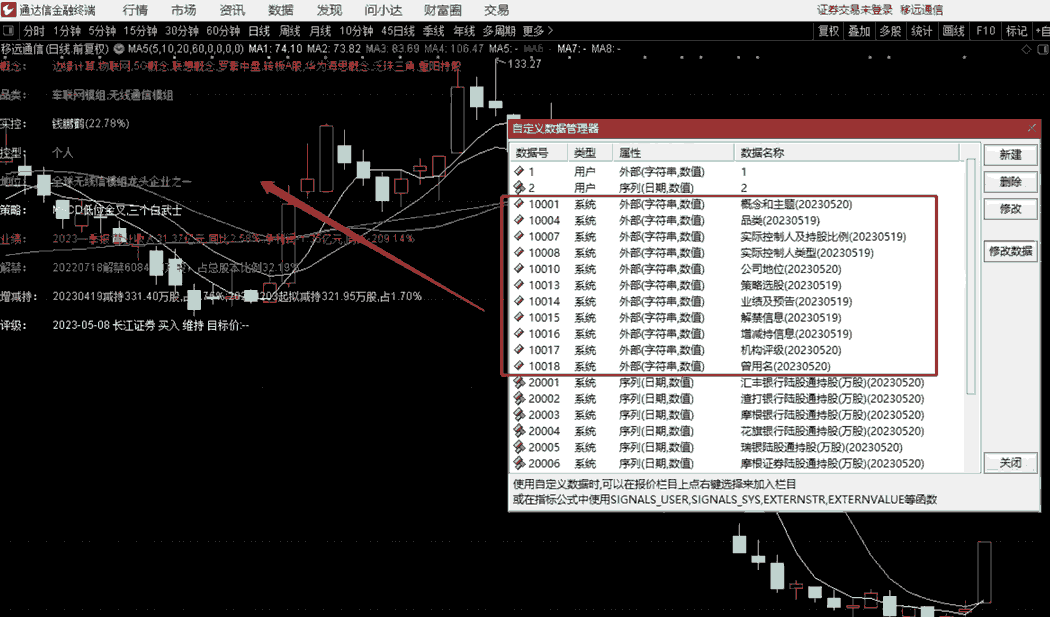Click the tag icon of row 10017

coord(519,350)
